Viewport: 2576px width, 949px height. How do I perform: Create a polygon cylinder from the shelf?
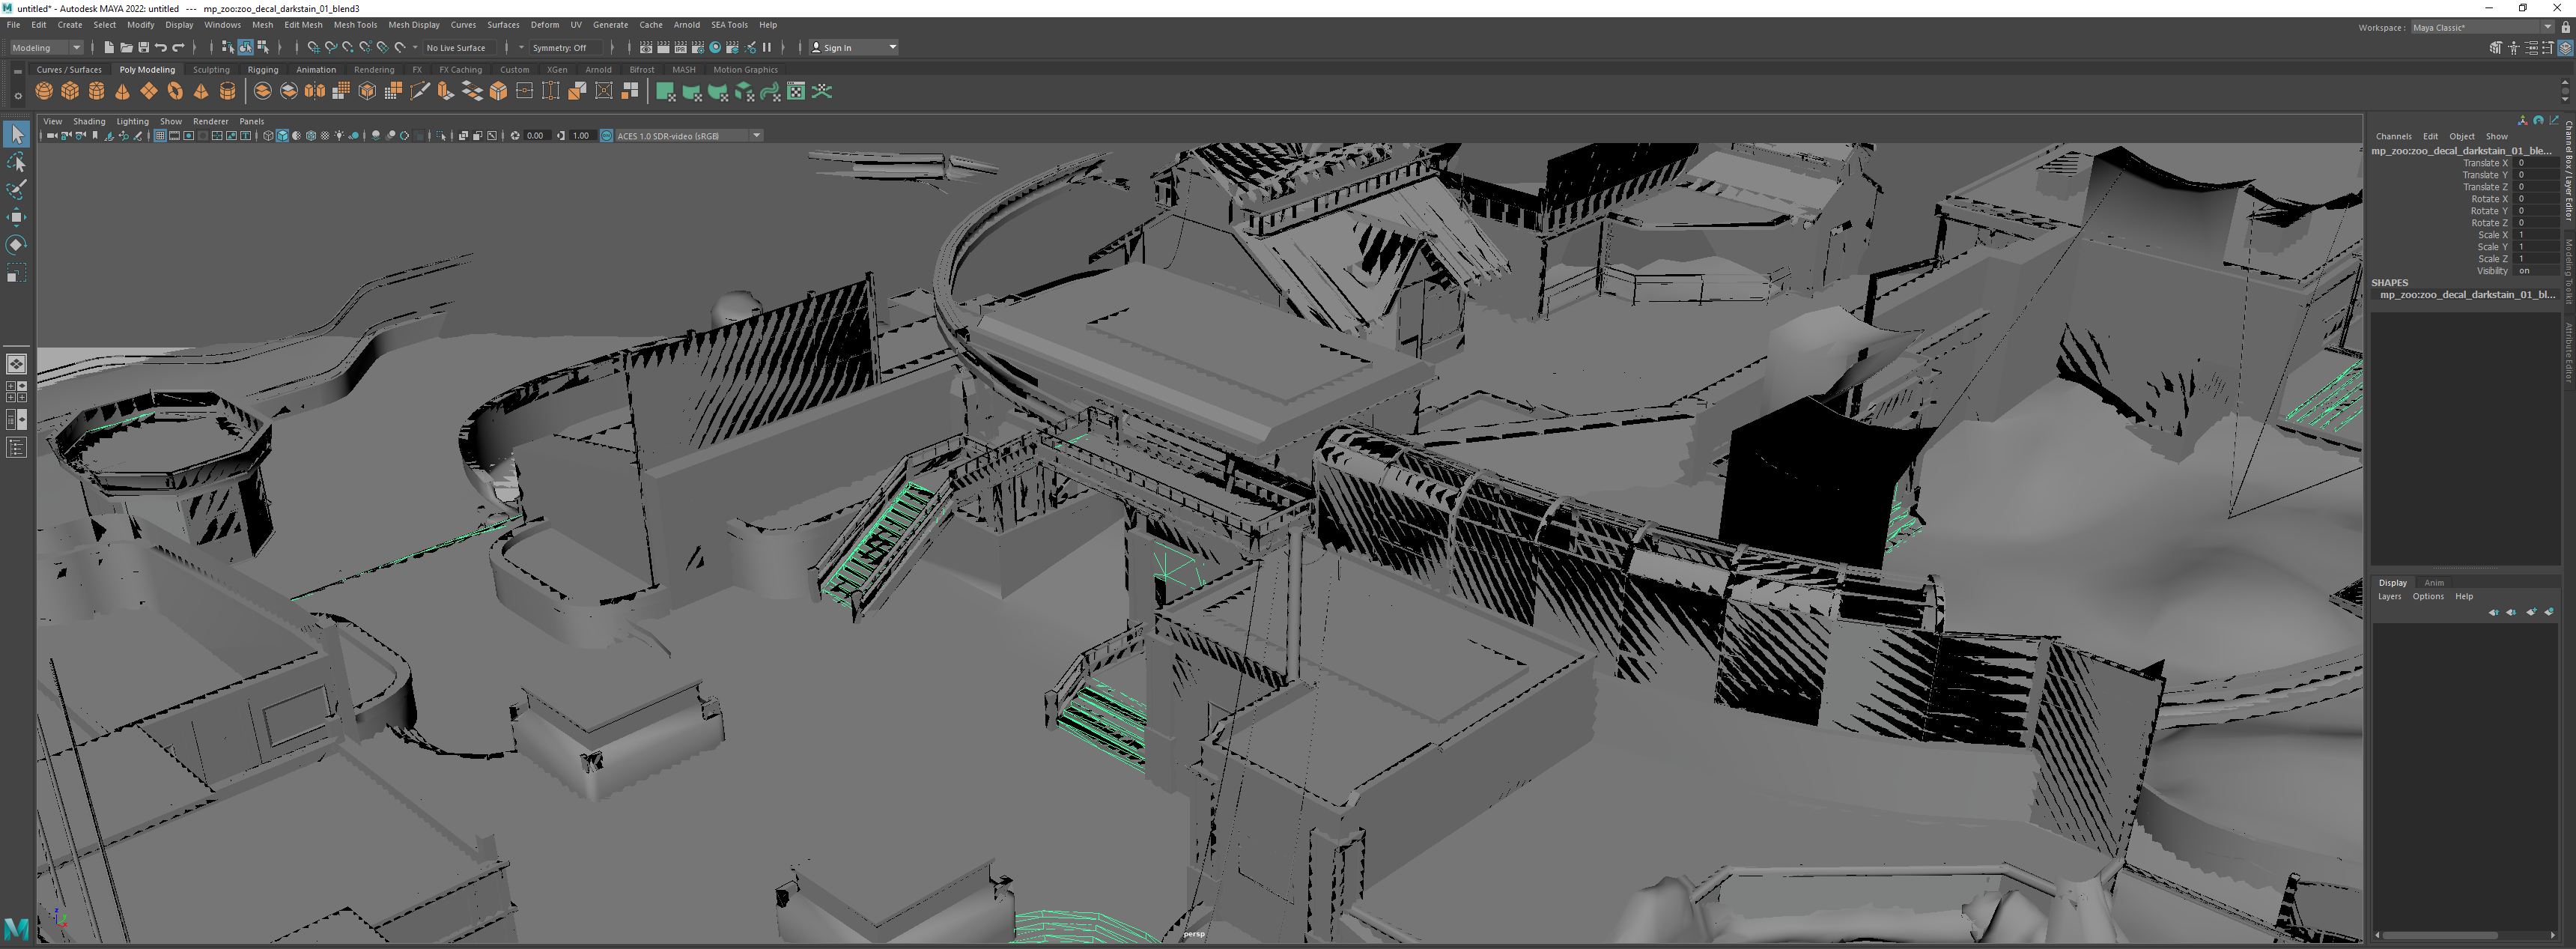[x=96, y=91]
